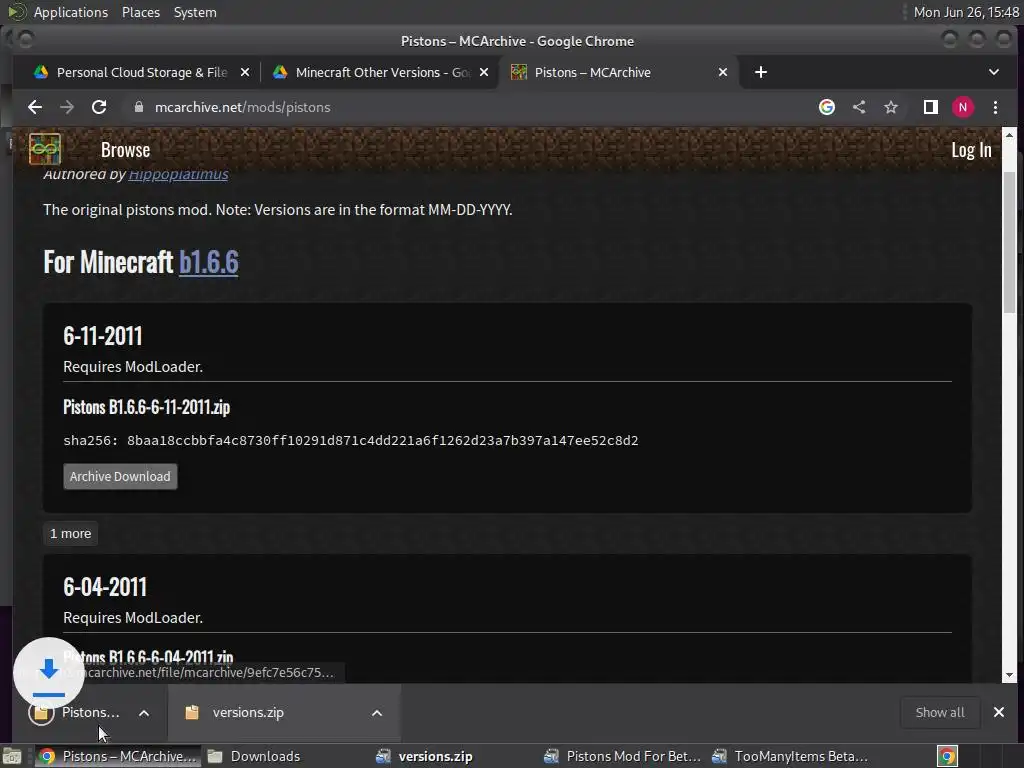Image resolution: width=1024 pixels, height=768 pixels.
Task: Expand the tab search dropdown arrow
Action: click(x=993, y=72)
